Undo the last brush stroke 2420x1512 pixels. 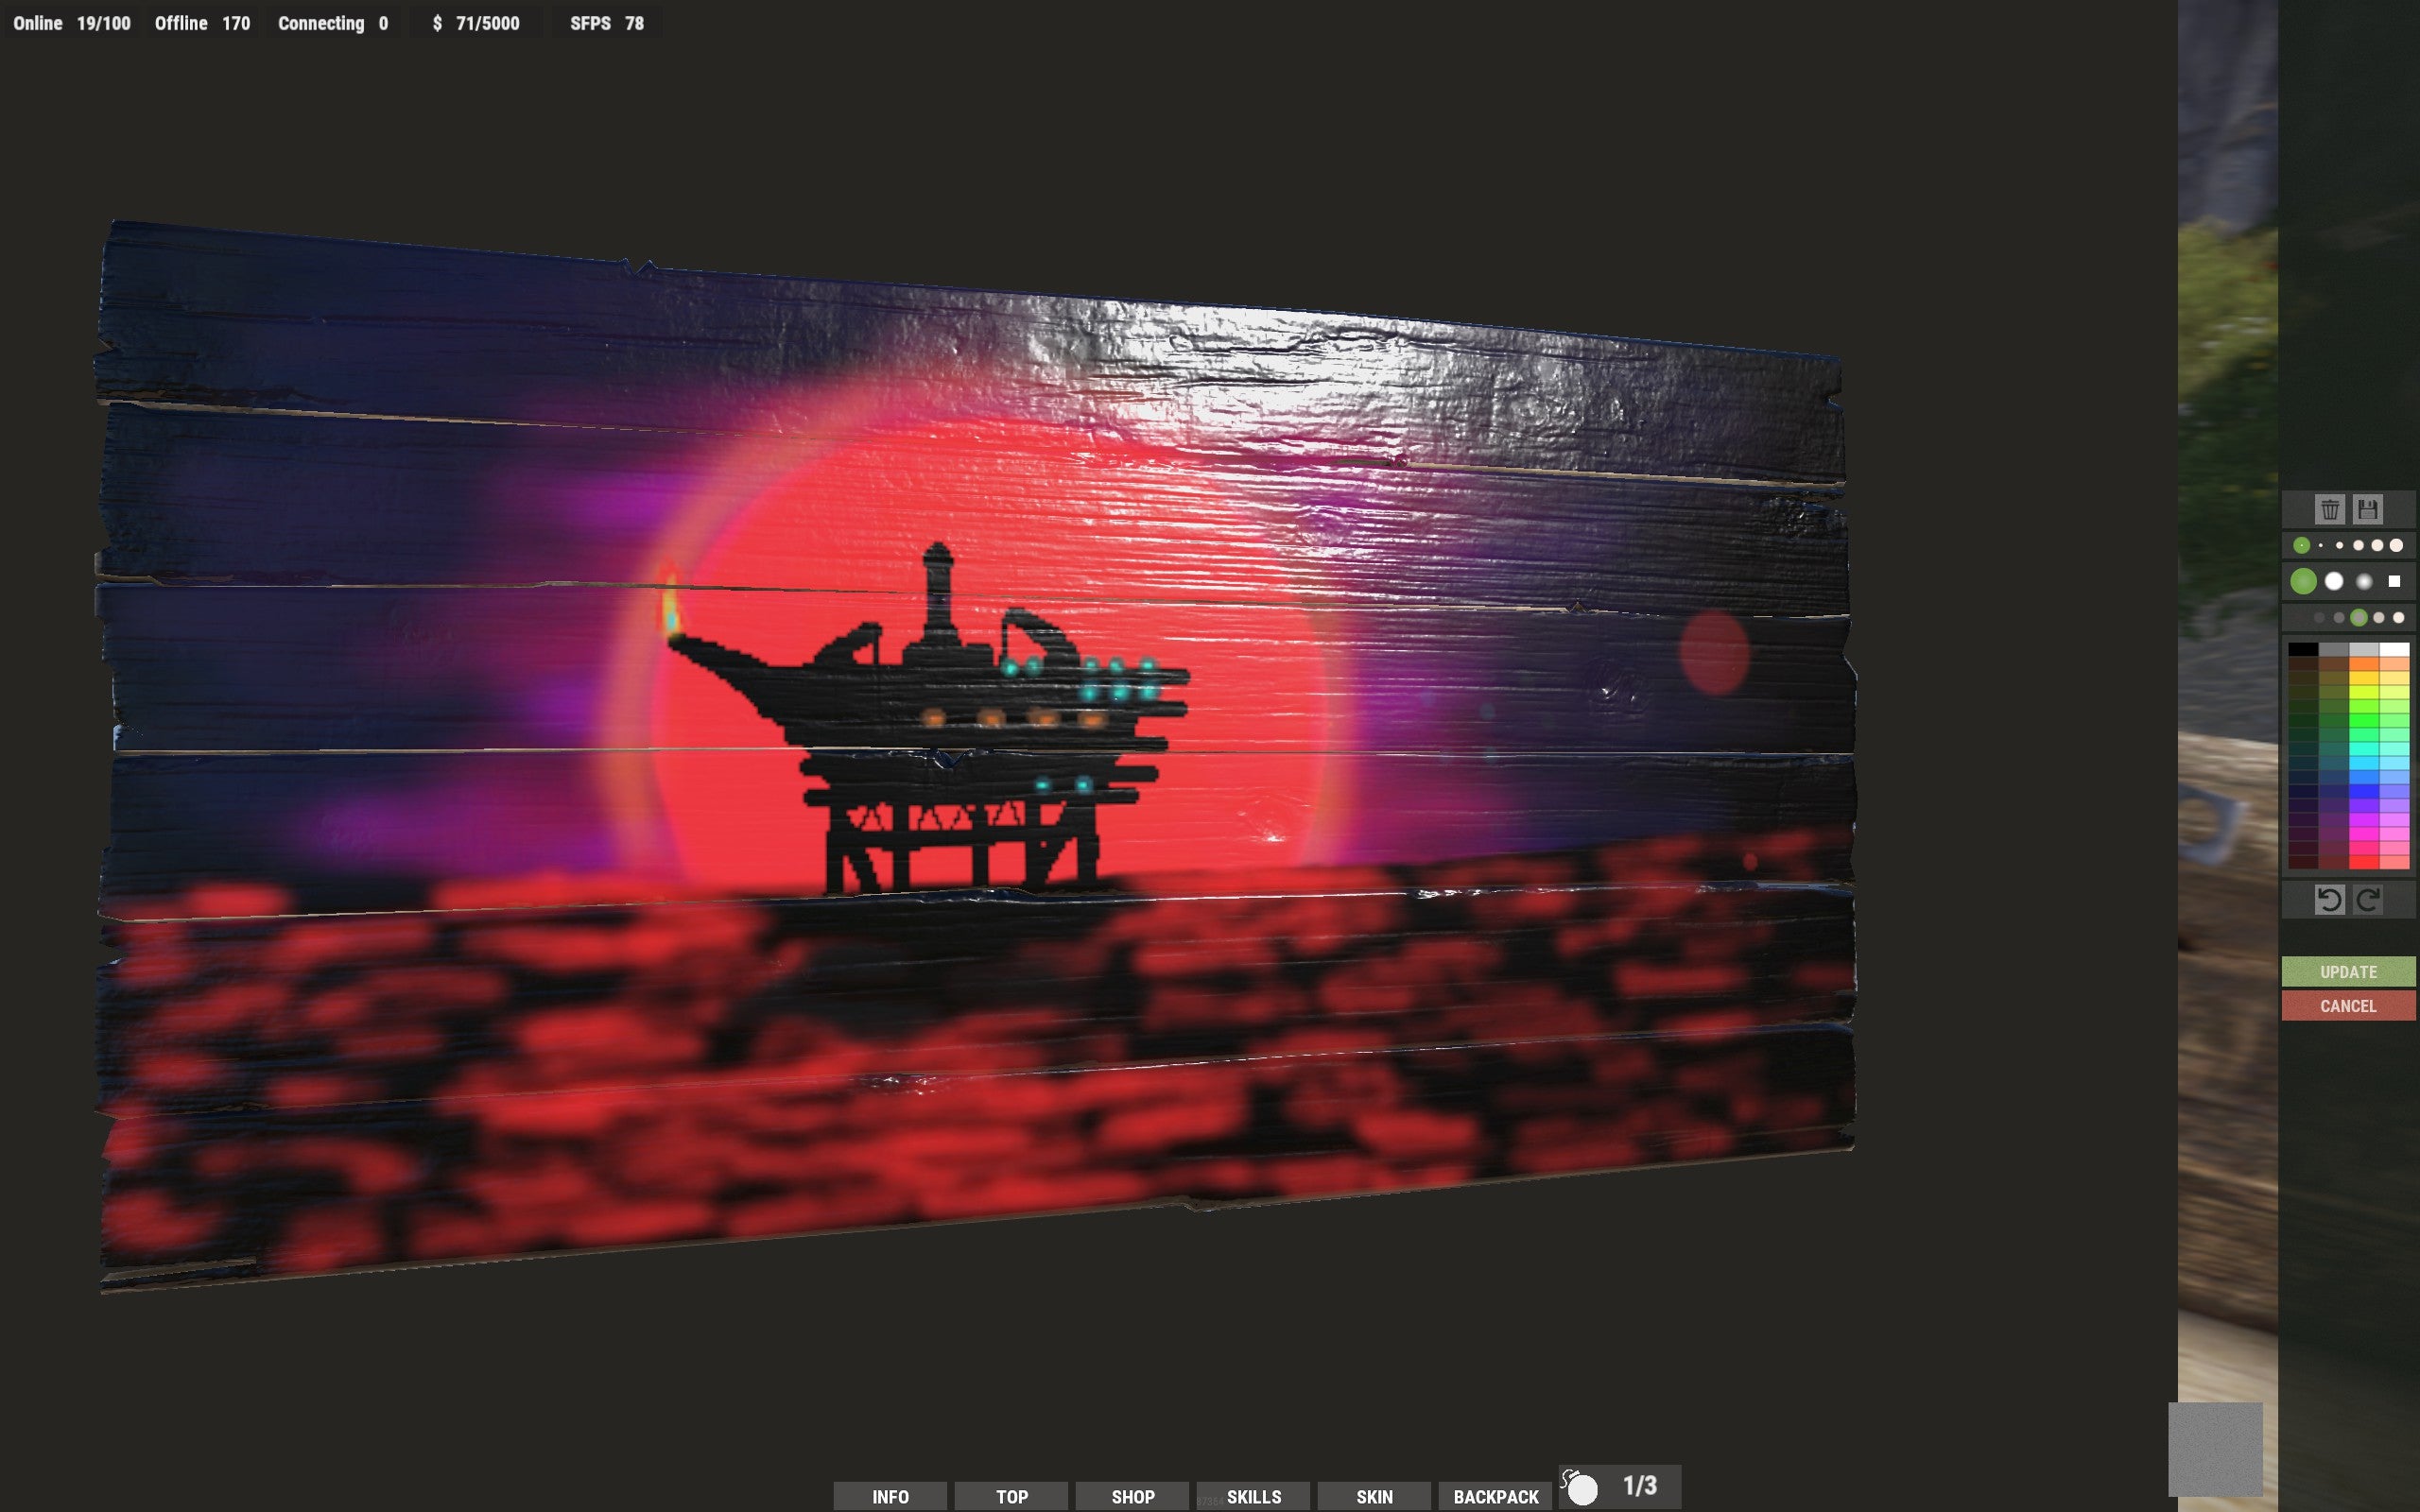pos(2330,898)
